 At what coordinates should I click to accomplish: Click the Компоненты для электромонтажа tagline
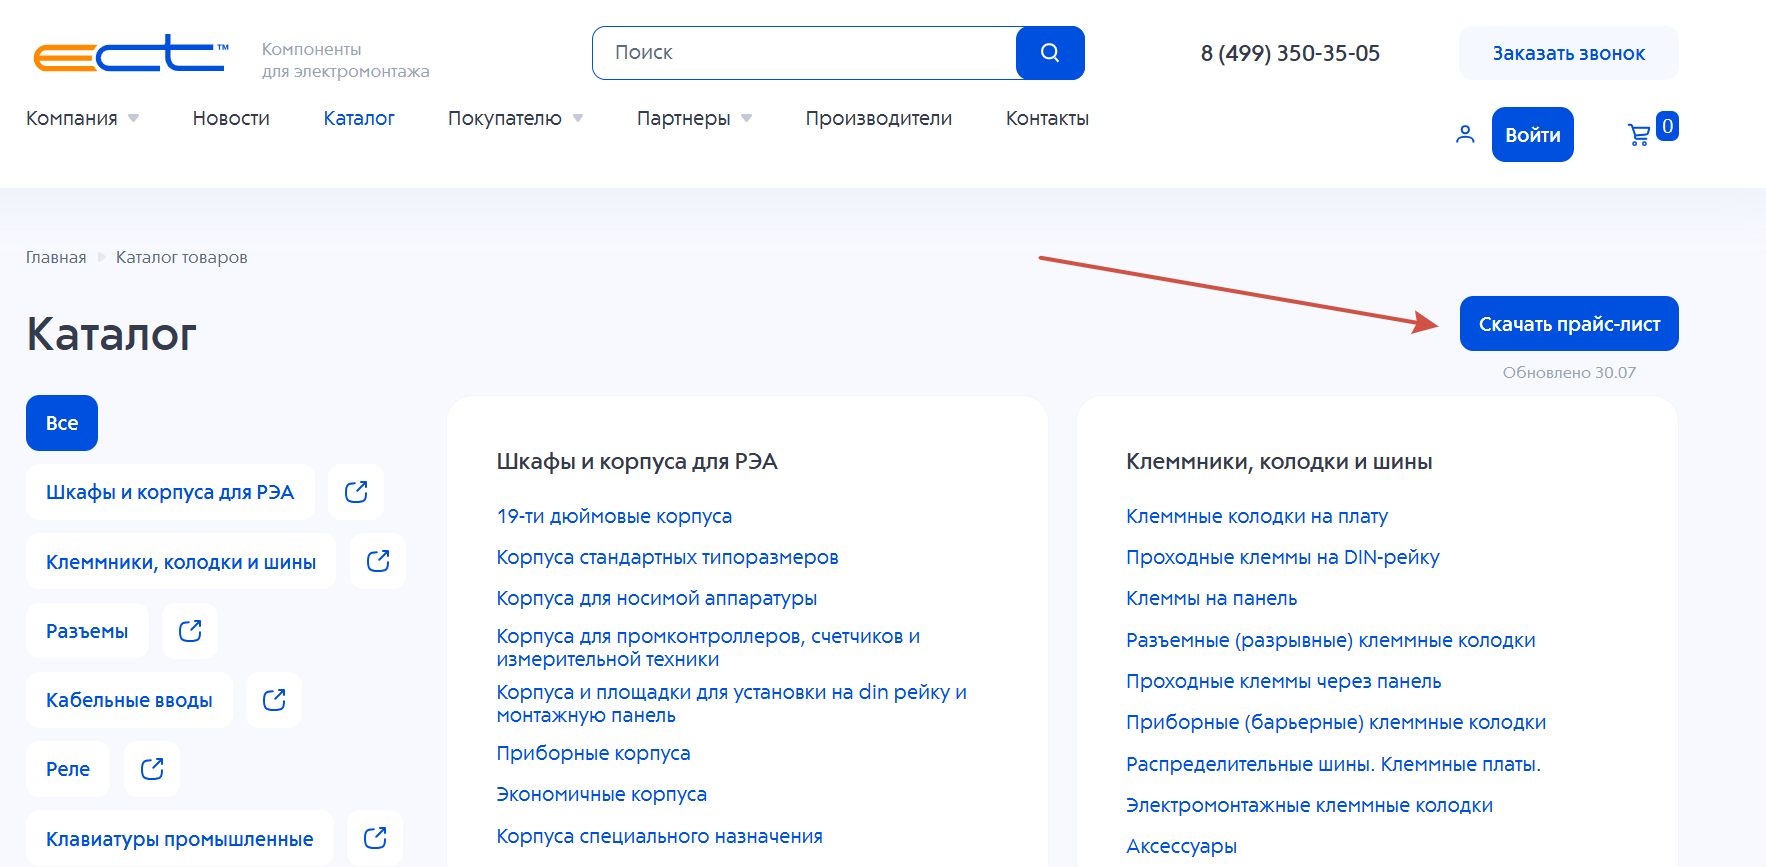click(x=346, y=60)
